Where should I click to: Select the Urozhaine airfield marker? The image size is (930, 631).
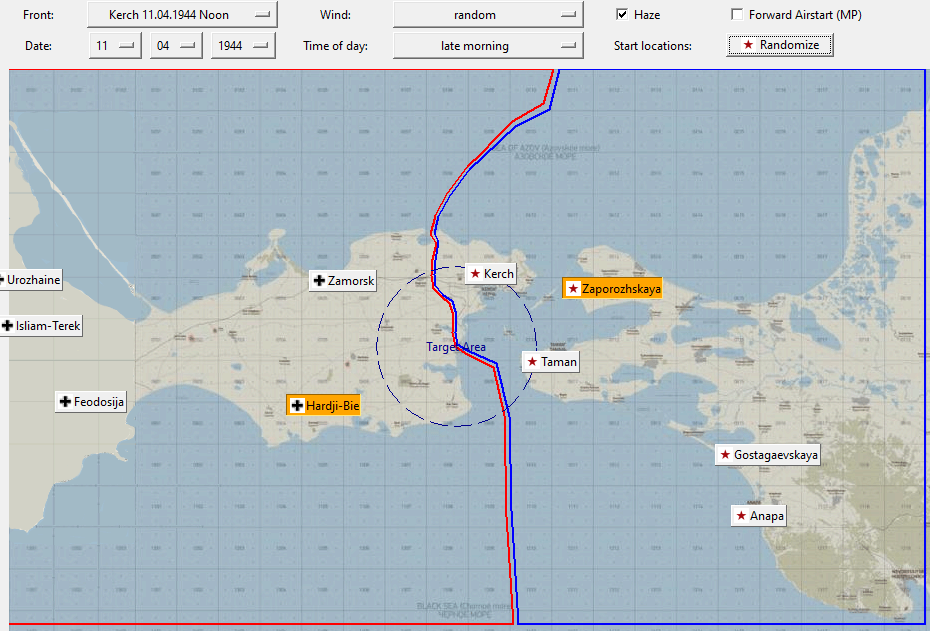31,279
